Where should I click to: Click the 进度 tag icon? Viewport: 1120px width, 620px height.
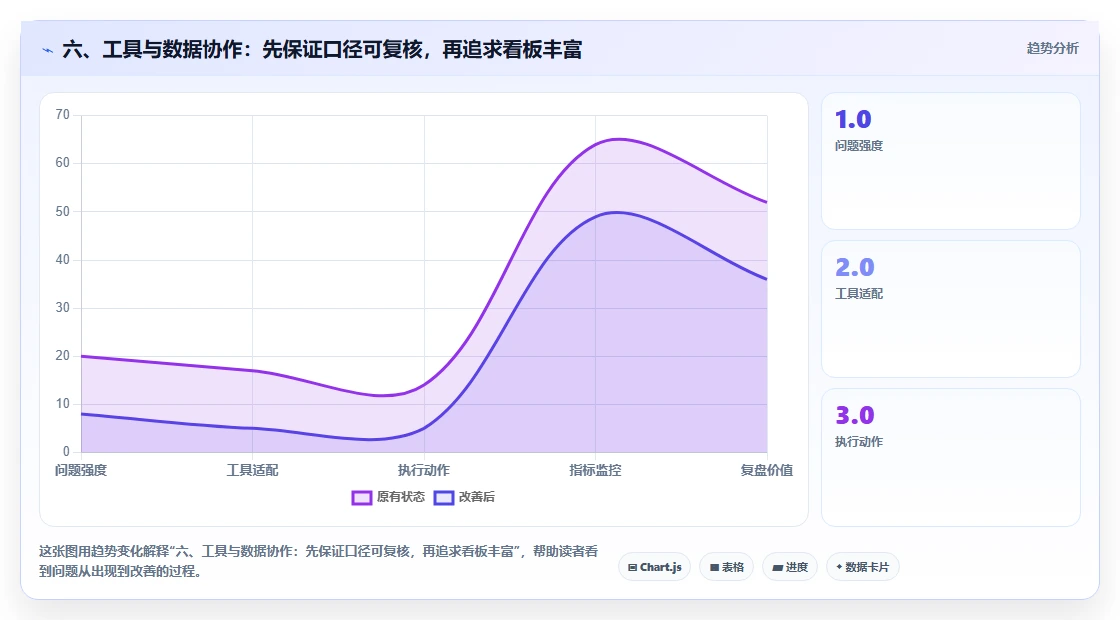[x=778, y=568]
